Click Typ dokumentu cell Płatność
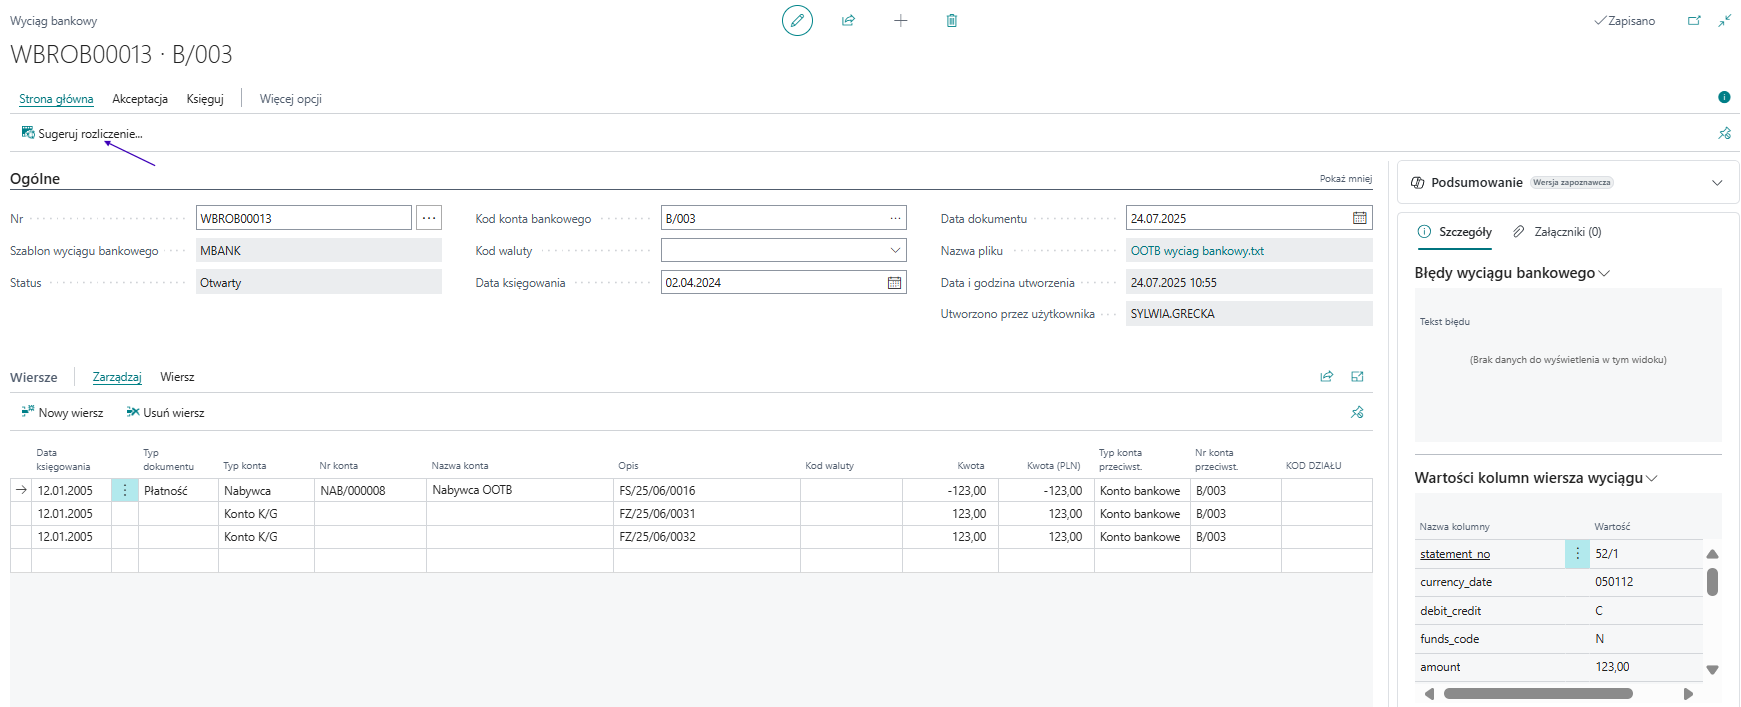This screenshot has height=707, width=1741. point(178,491)
